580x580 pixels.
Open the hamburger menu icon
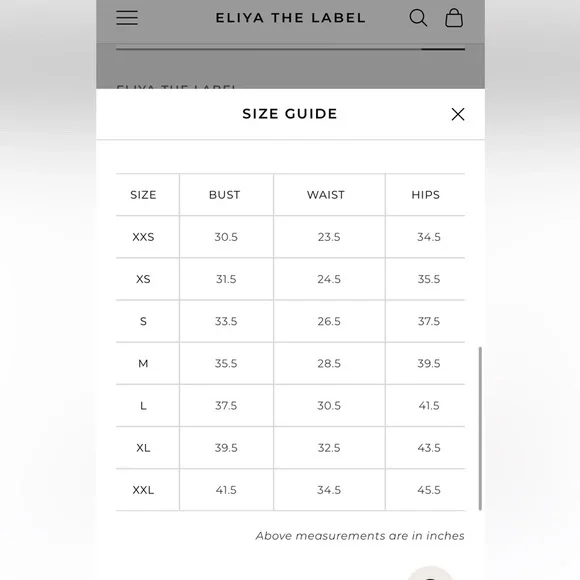[127, 18]
